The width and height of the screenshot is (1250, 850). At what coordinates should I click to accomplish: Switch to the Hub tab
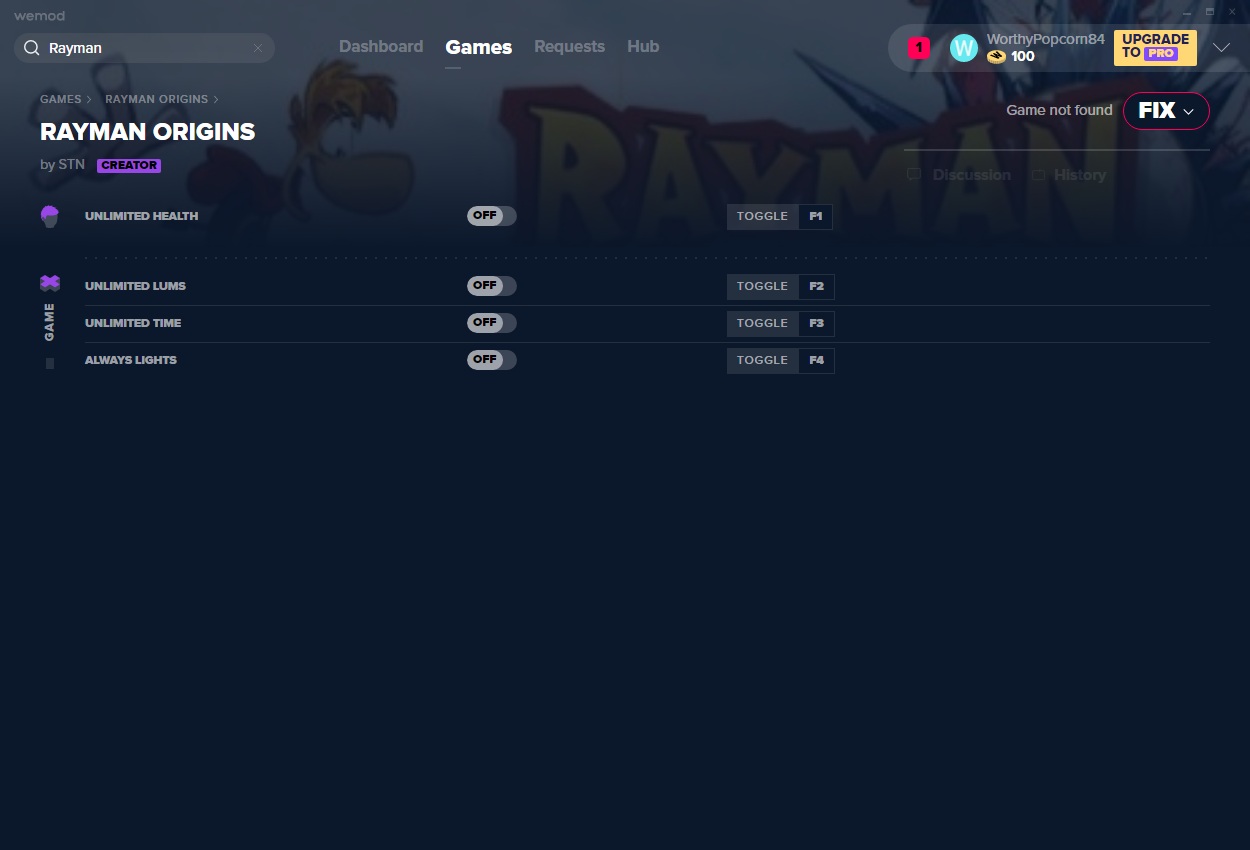643,47
